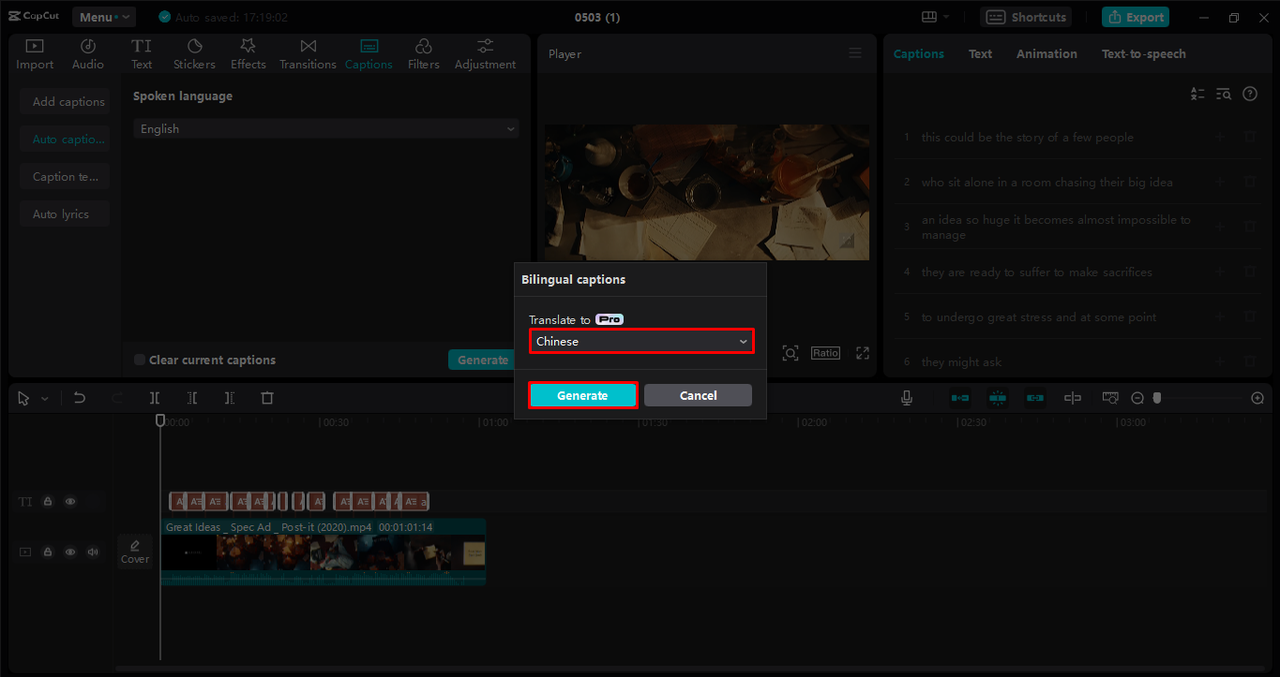Select the Great Ideas video clip in timeline
The height and width of the screenshot is (677, 1280).
pyautogui.click(x=323, y=551)
